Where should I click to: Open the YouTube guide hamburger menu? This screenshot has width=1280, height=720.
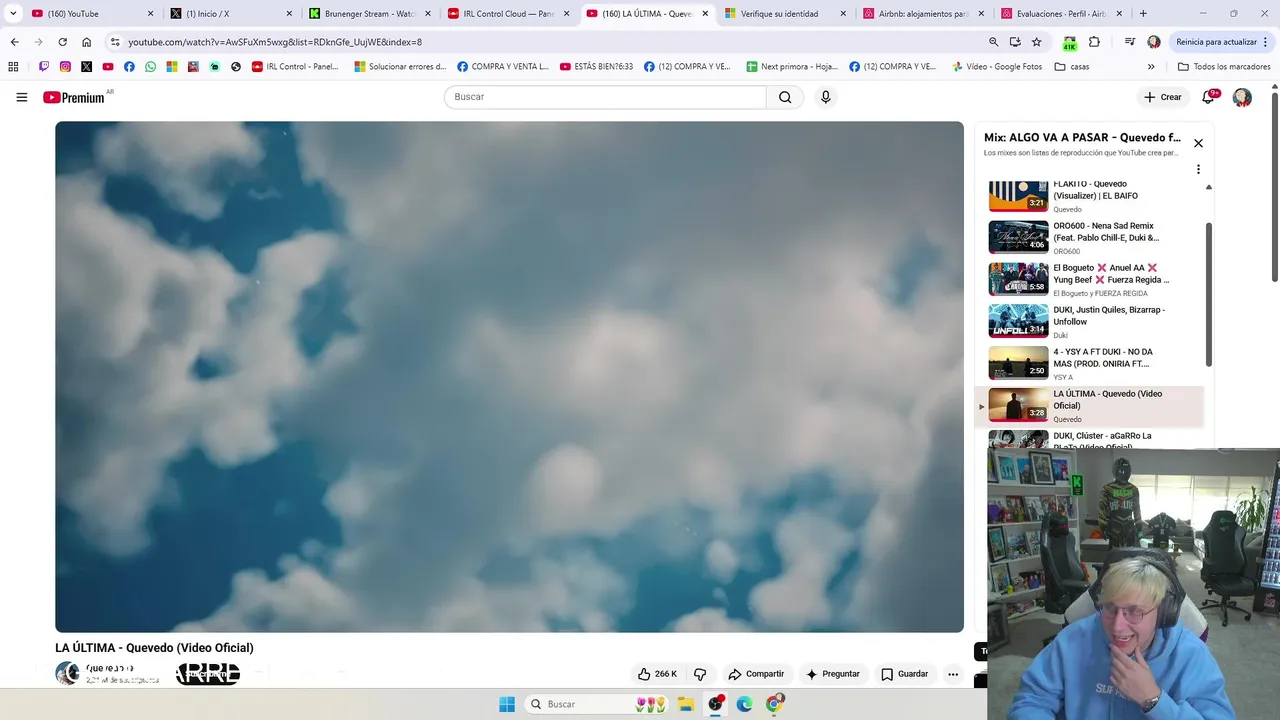coord(21,97)
